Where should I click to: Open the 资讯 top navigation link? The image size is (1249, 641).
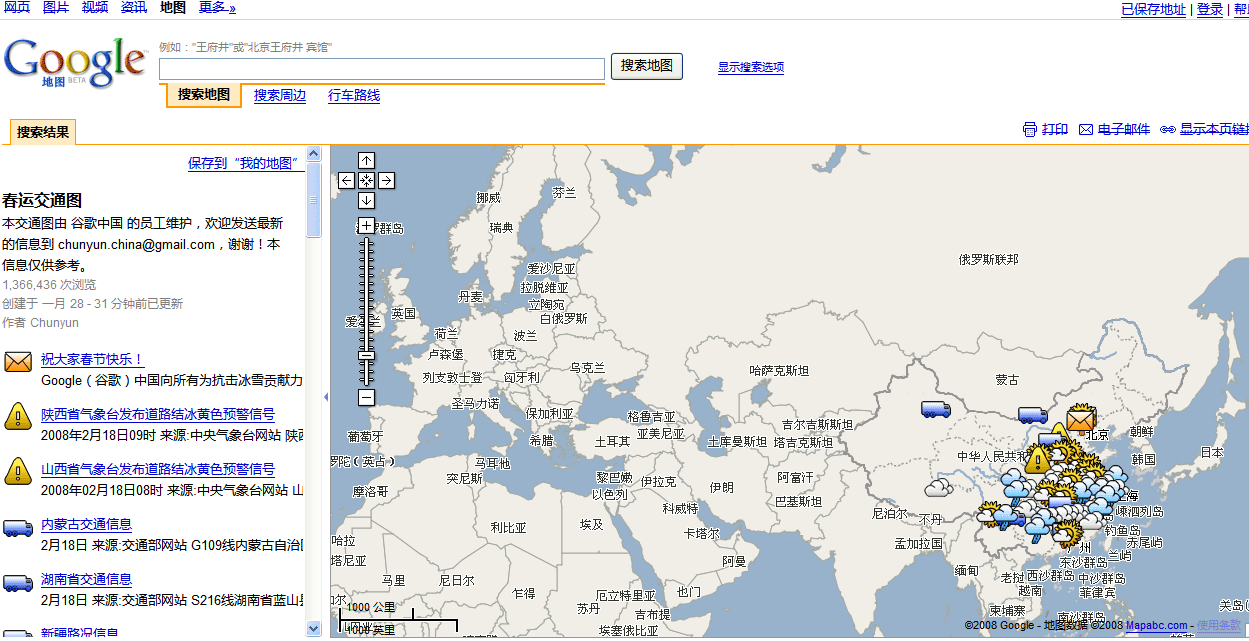pos(134,8)
